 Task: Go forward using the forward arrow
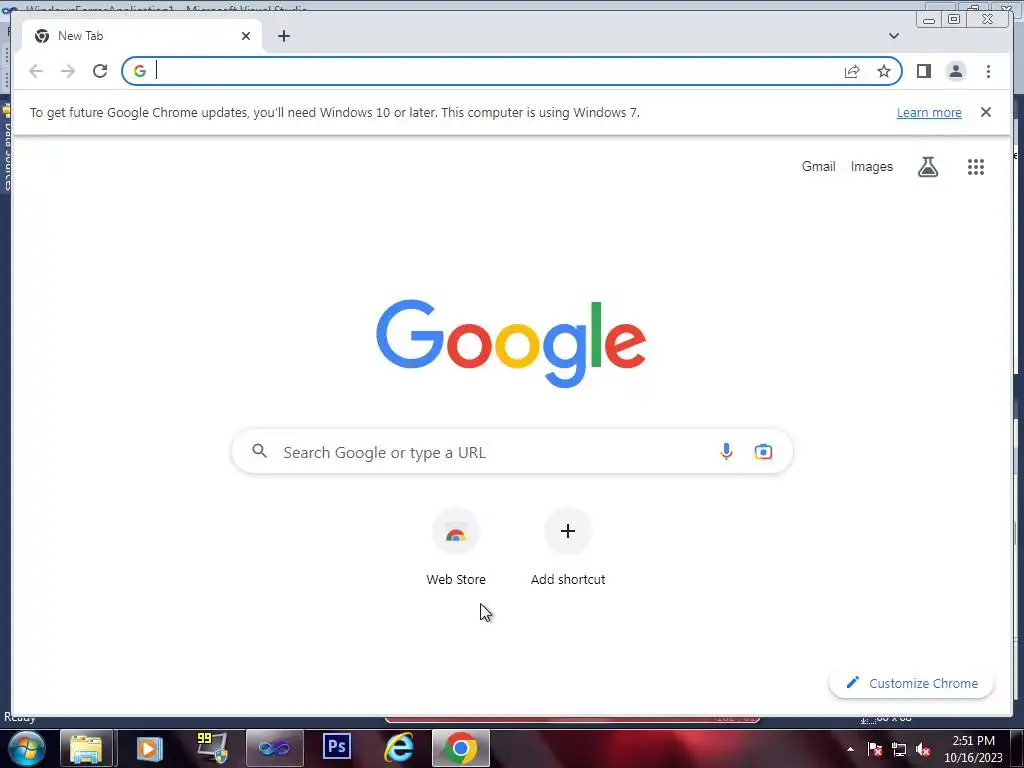click(68, 71)
